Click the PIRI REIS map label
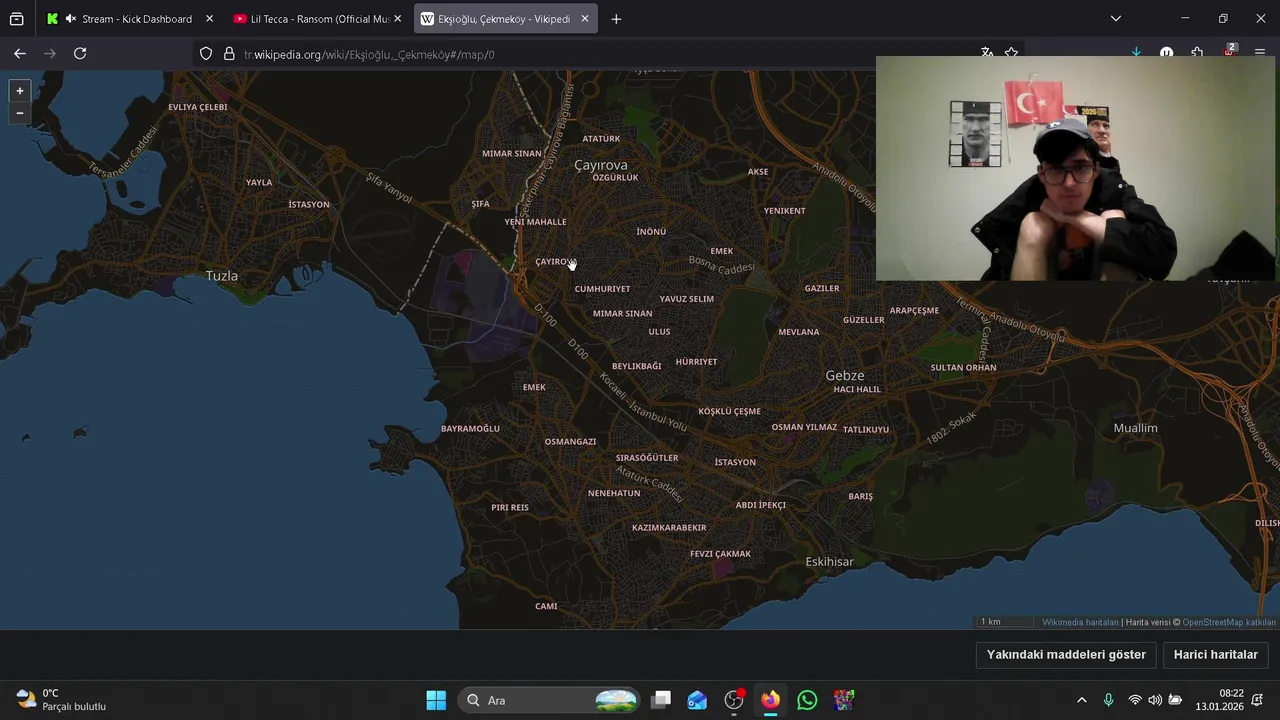Screen dimensions: 1280x720 click(x=510, y=508)
